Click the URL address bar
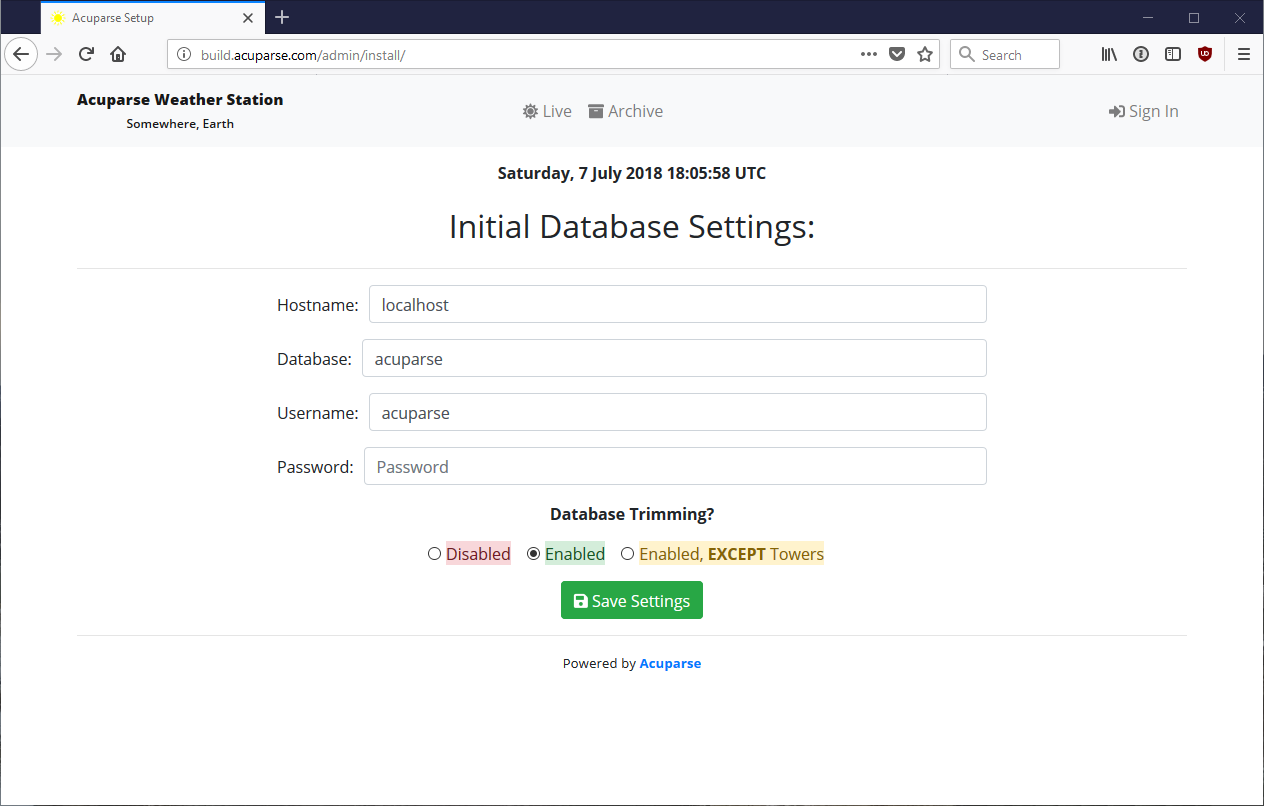 (x=553, y=54)
